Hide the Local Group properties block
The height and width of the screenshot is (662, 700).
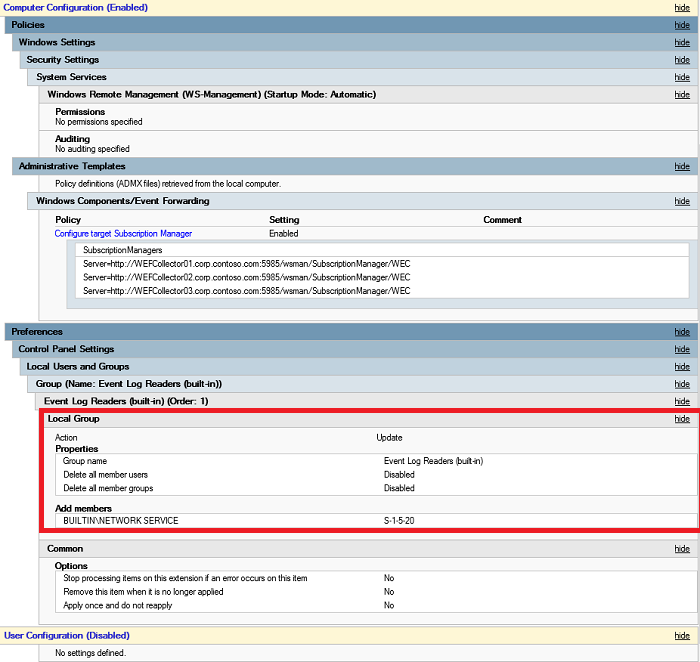tap(682, 419)
